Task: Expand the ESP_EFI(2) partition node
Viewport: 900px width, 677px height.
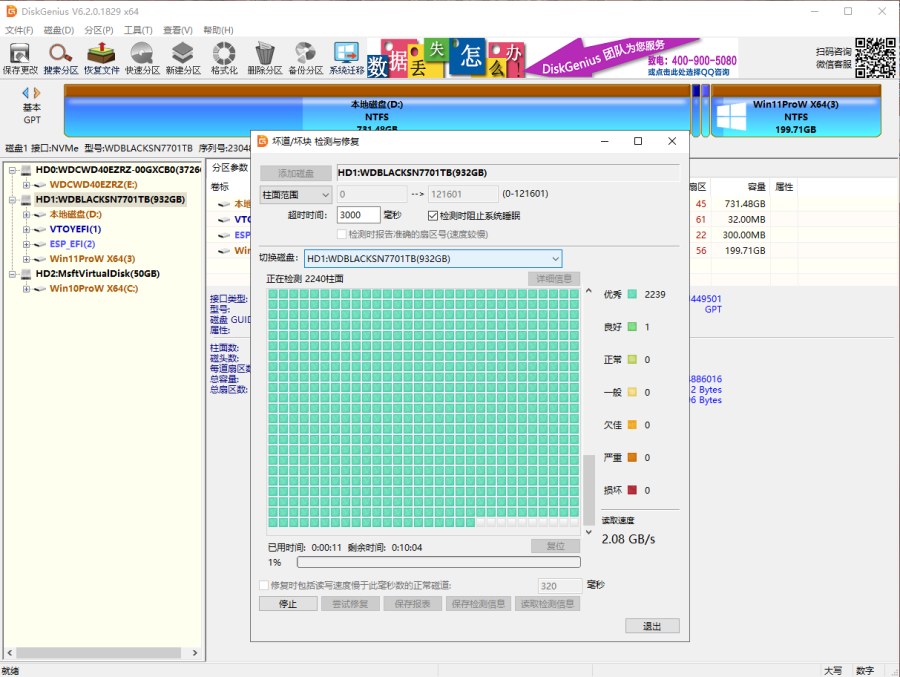Action: coord(26,244)
